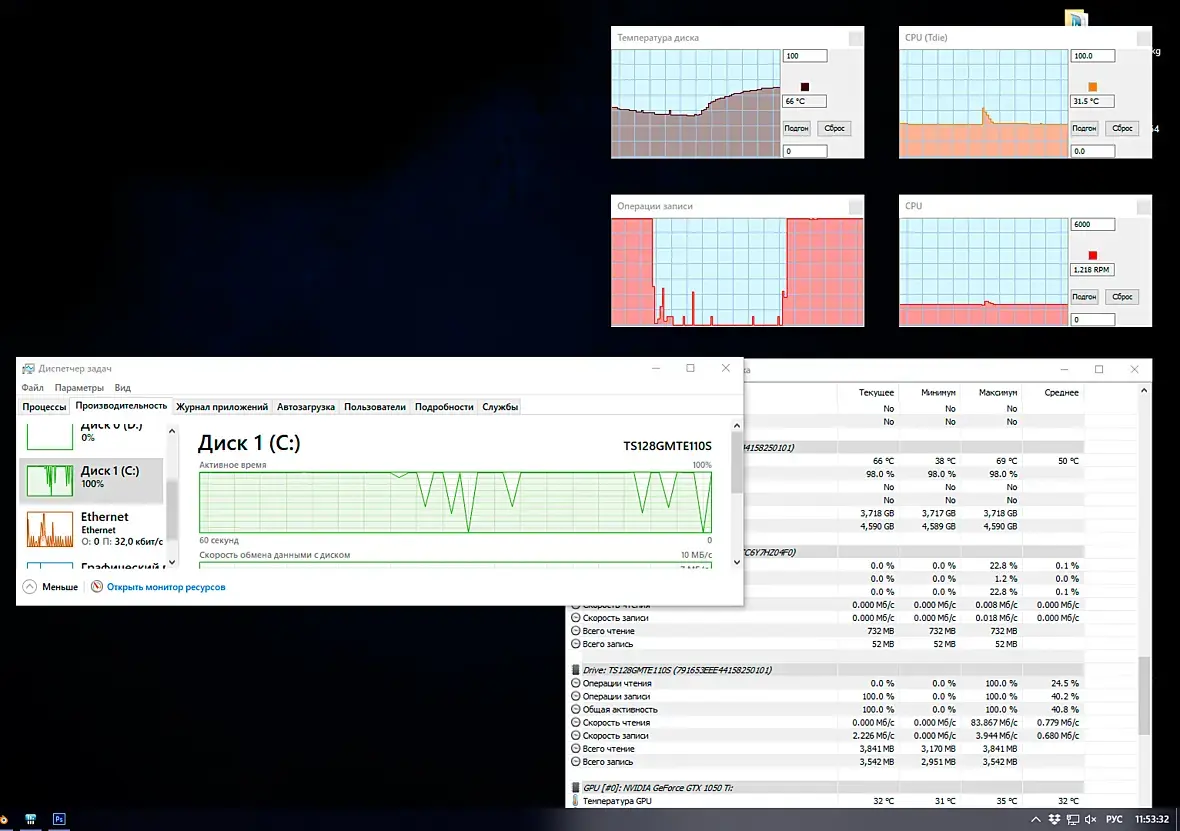Screen dimensions: 1180x831
Task: Click clock icon of Всего запись 3,542 MB row
Action: (x=576, y=762)
